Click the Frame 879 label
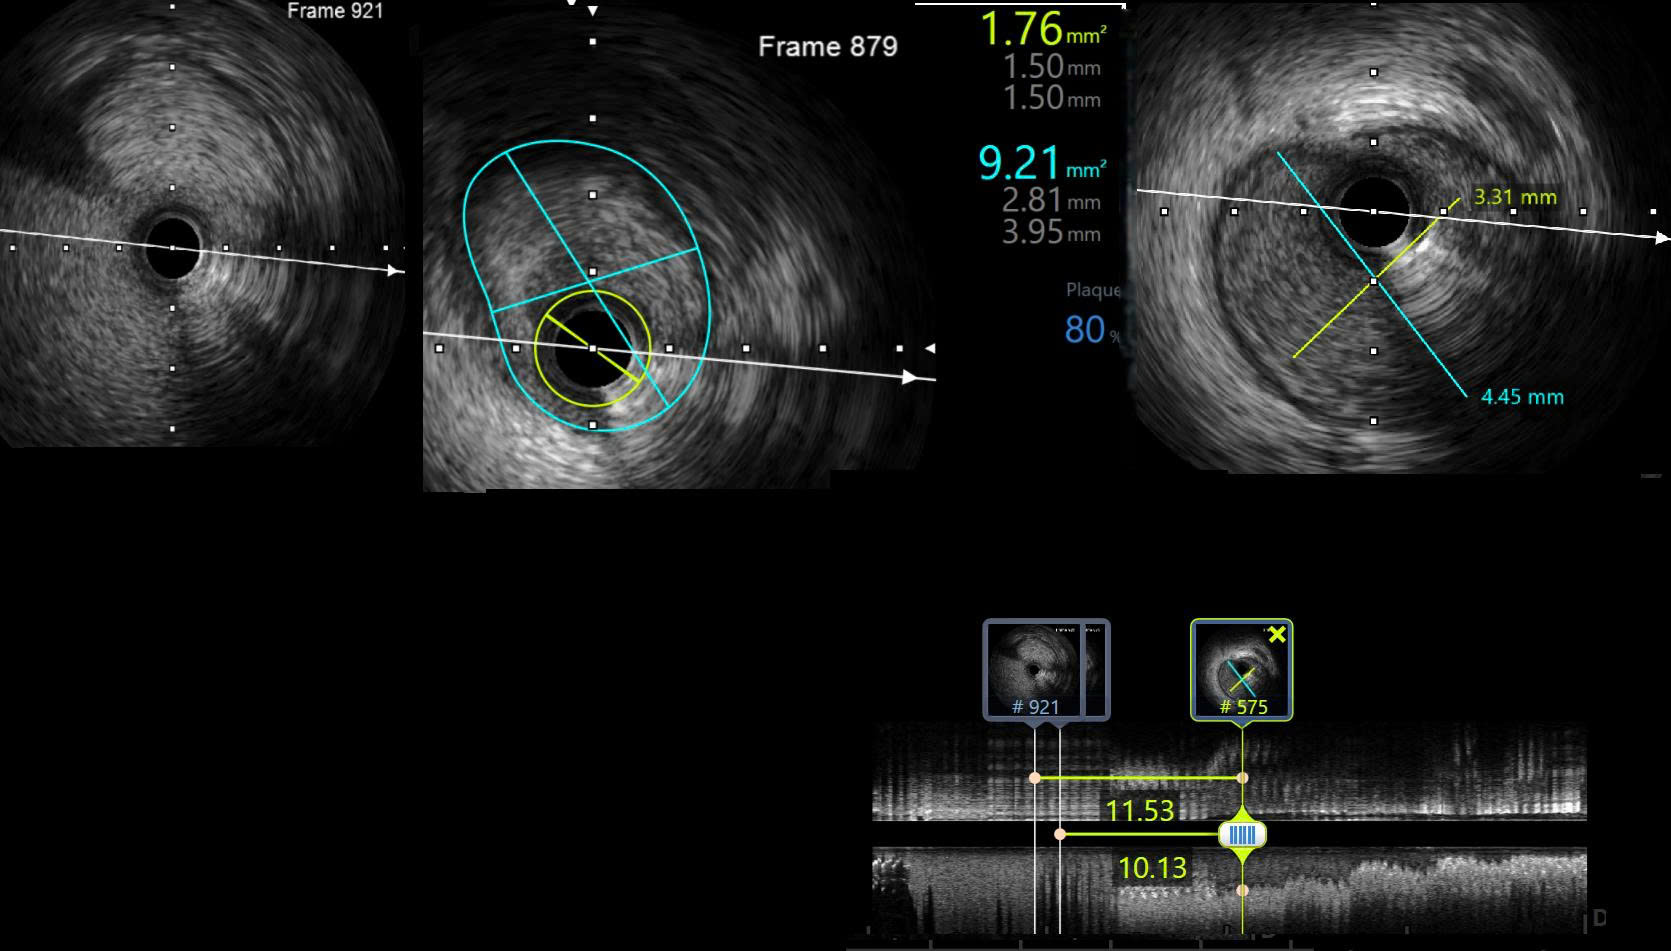Image resolution: width=1671 pixels, height=951 pixels. 827,46
